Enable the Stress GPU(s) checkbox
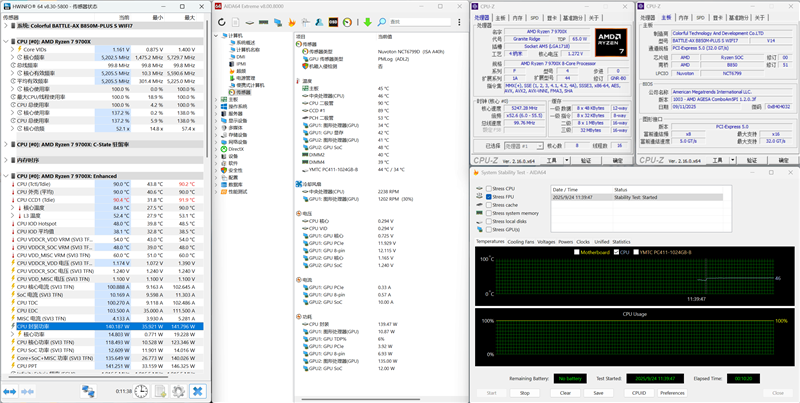Screen dimensions: 800x403 [x=489, y=230]
